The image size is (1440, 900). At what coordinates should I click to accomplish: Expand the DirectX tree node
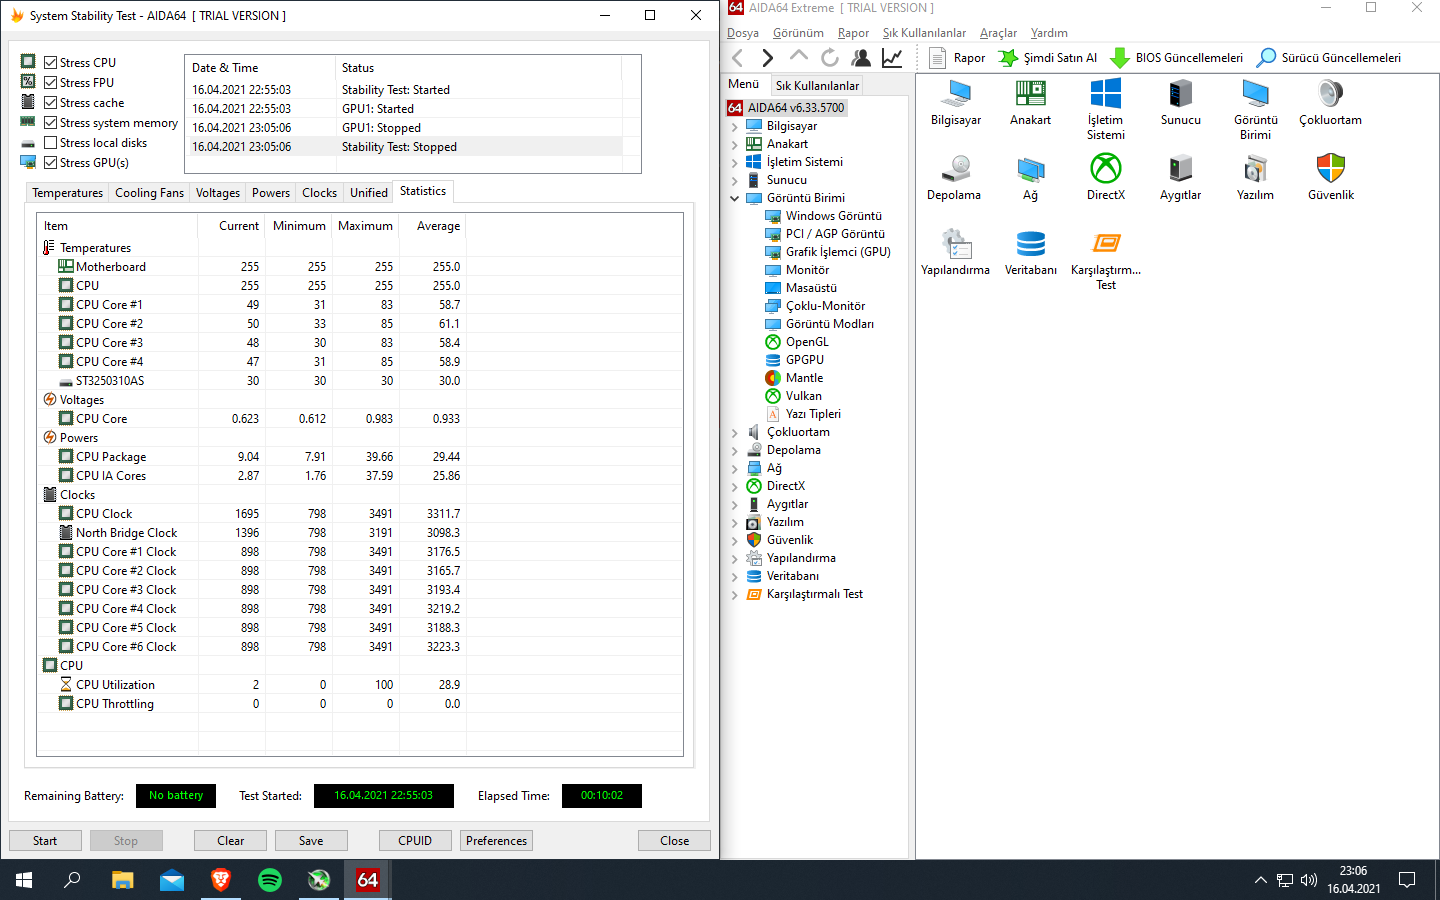pyautogui.click(x=735, y=486)
